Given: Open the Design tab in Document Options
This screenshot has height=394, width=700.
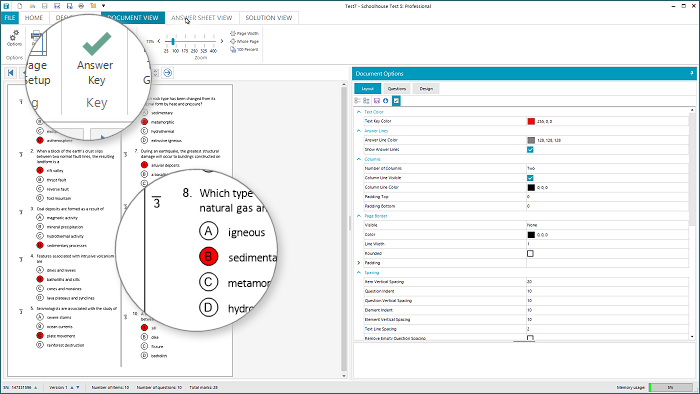Looking at the screenshot, I should 426,88.
